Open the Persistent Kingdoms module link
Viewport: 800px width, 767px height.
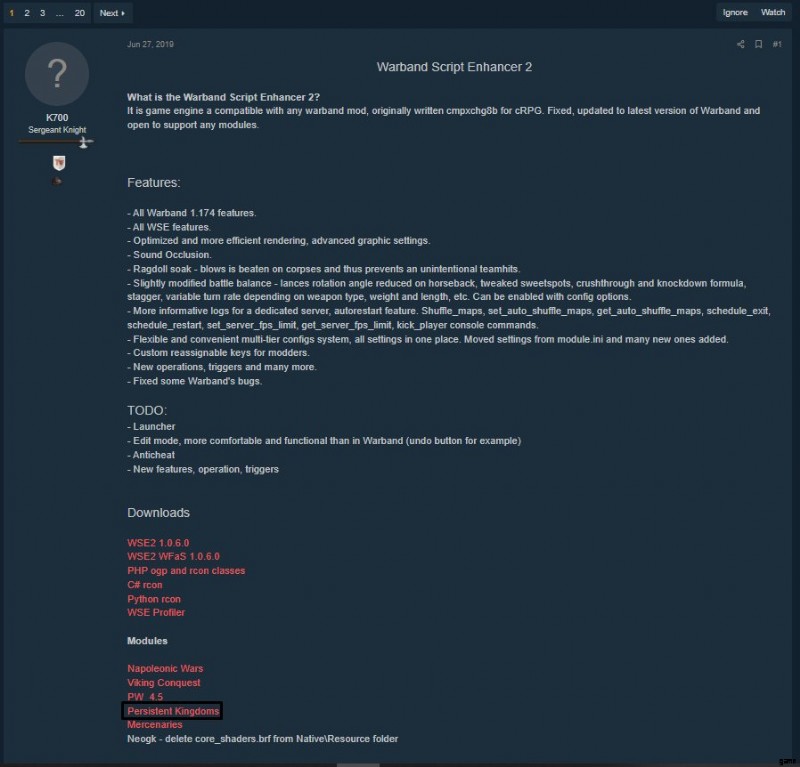pos(173,711)
